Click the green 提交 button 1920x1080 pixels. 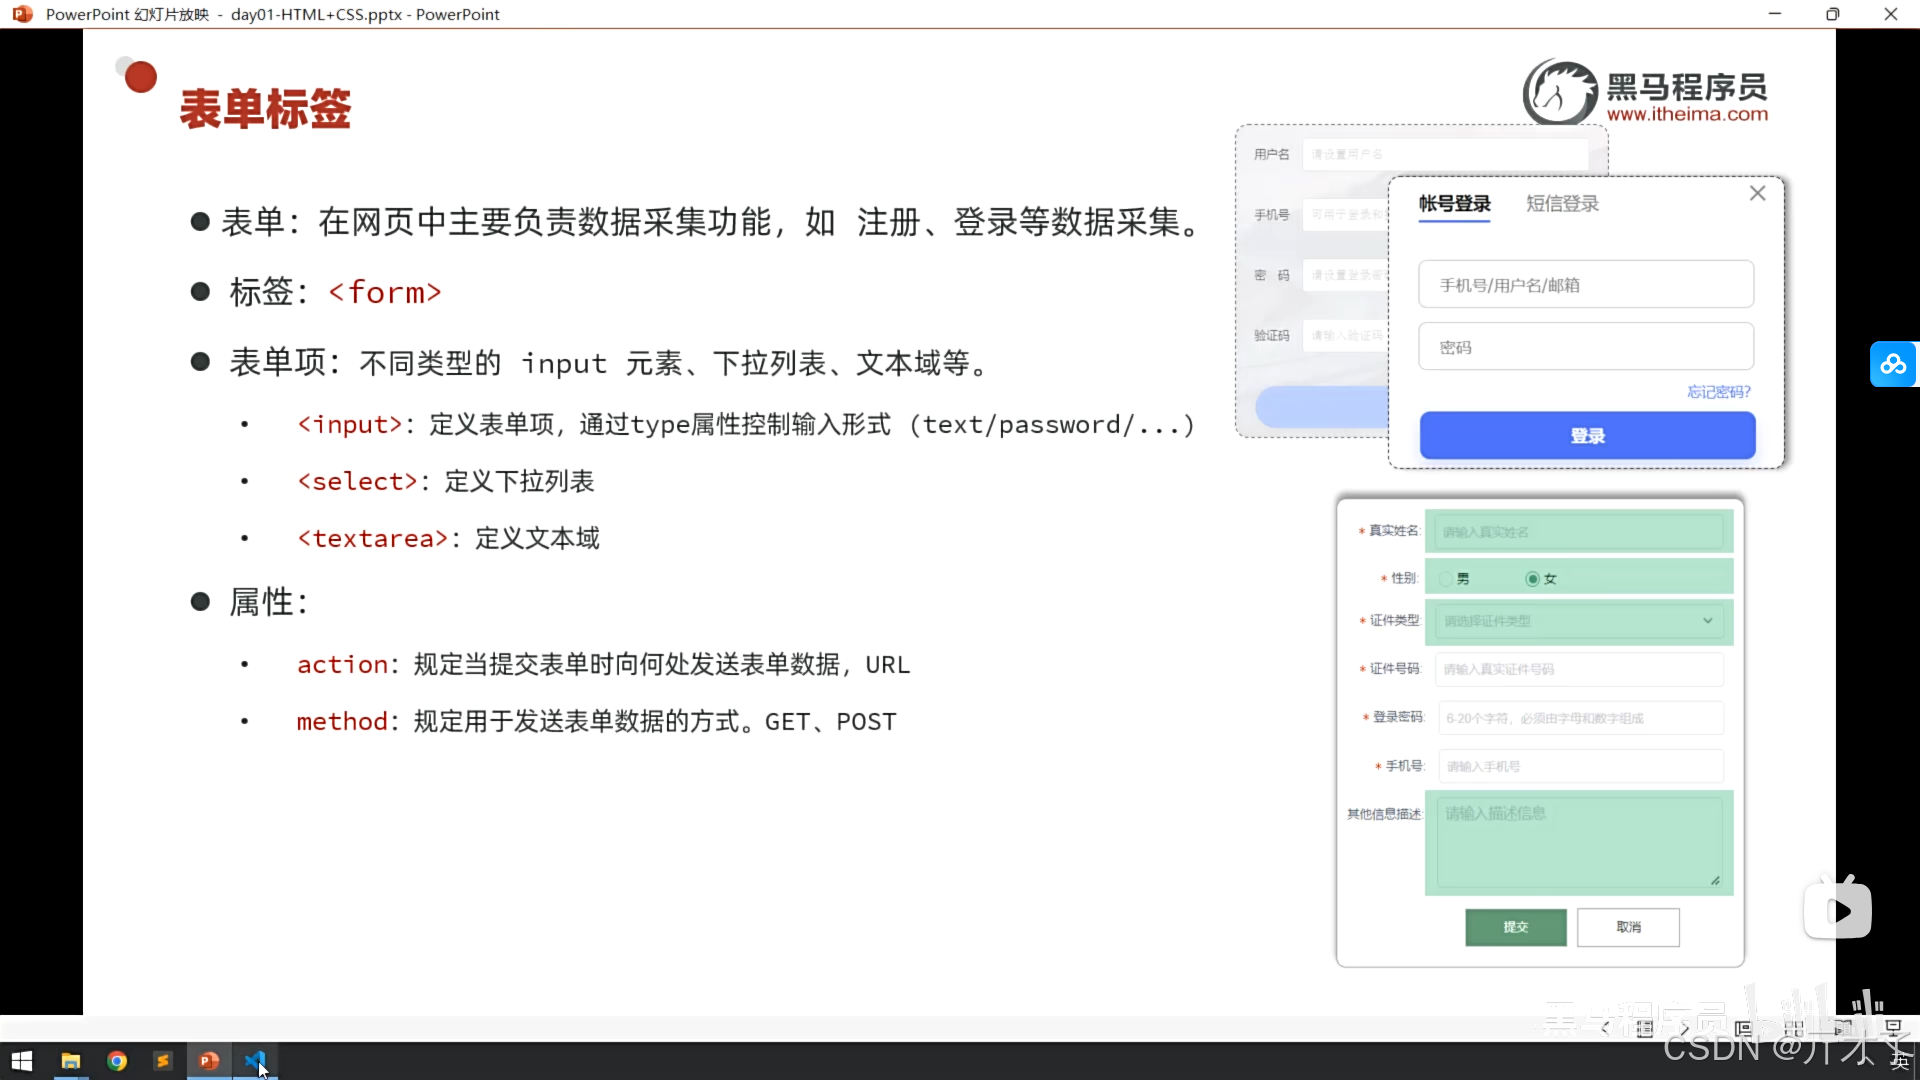pyautogui.click(x=1515, y=927)
